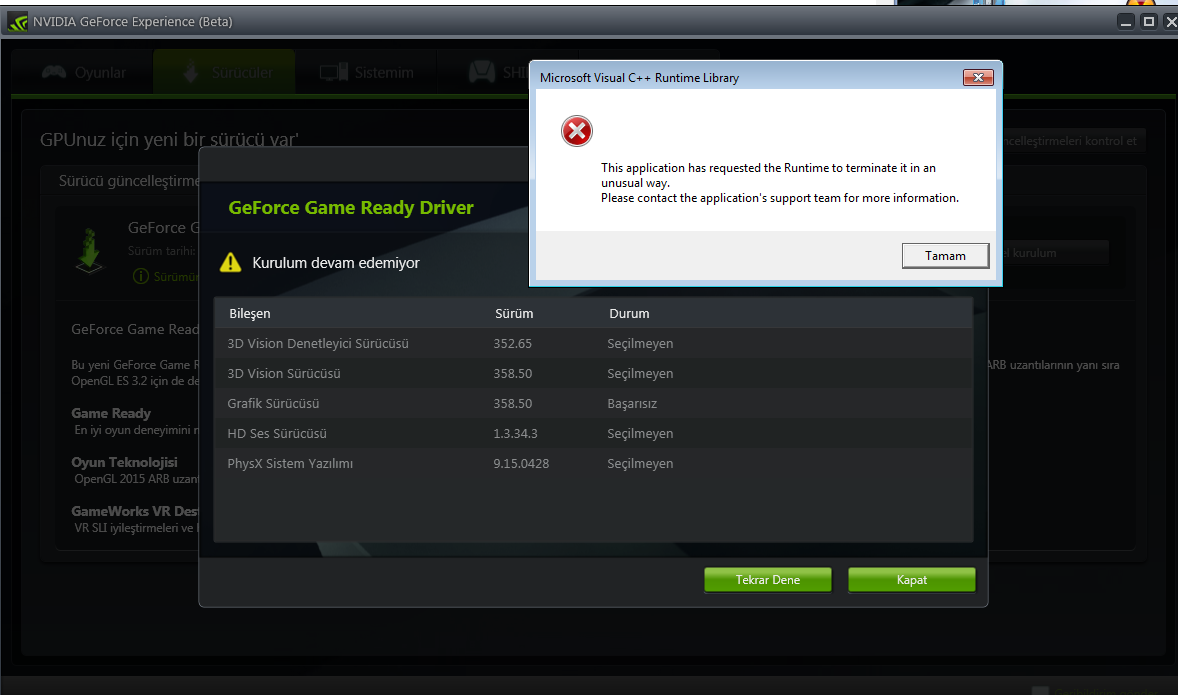The height and width of the screenshot is (695, 1178).
Task: Click the monitor icon on Sistemim tab
Action: click(x=334, y=72)
